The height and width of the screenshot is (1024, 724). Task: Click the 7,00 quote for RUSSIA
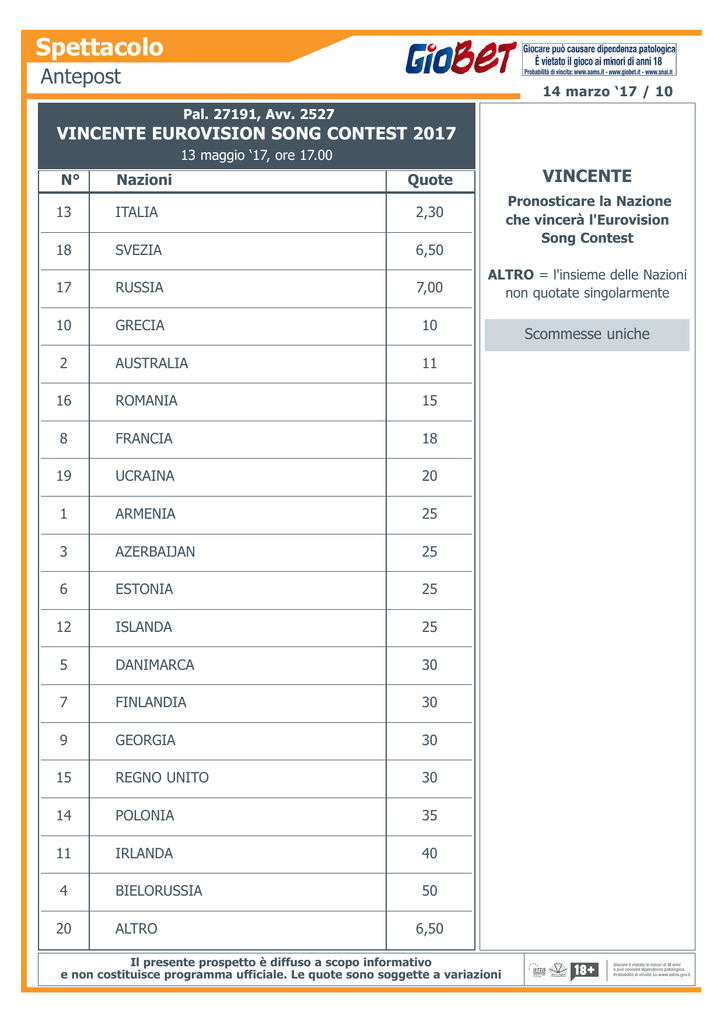[430, 287]
